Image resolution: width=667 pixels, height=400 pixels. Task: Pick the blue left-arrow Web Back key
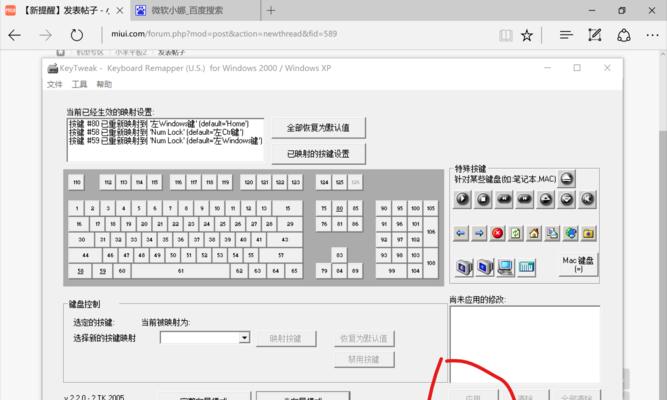click(x=461, y=233)
